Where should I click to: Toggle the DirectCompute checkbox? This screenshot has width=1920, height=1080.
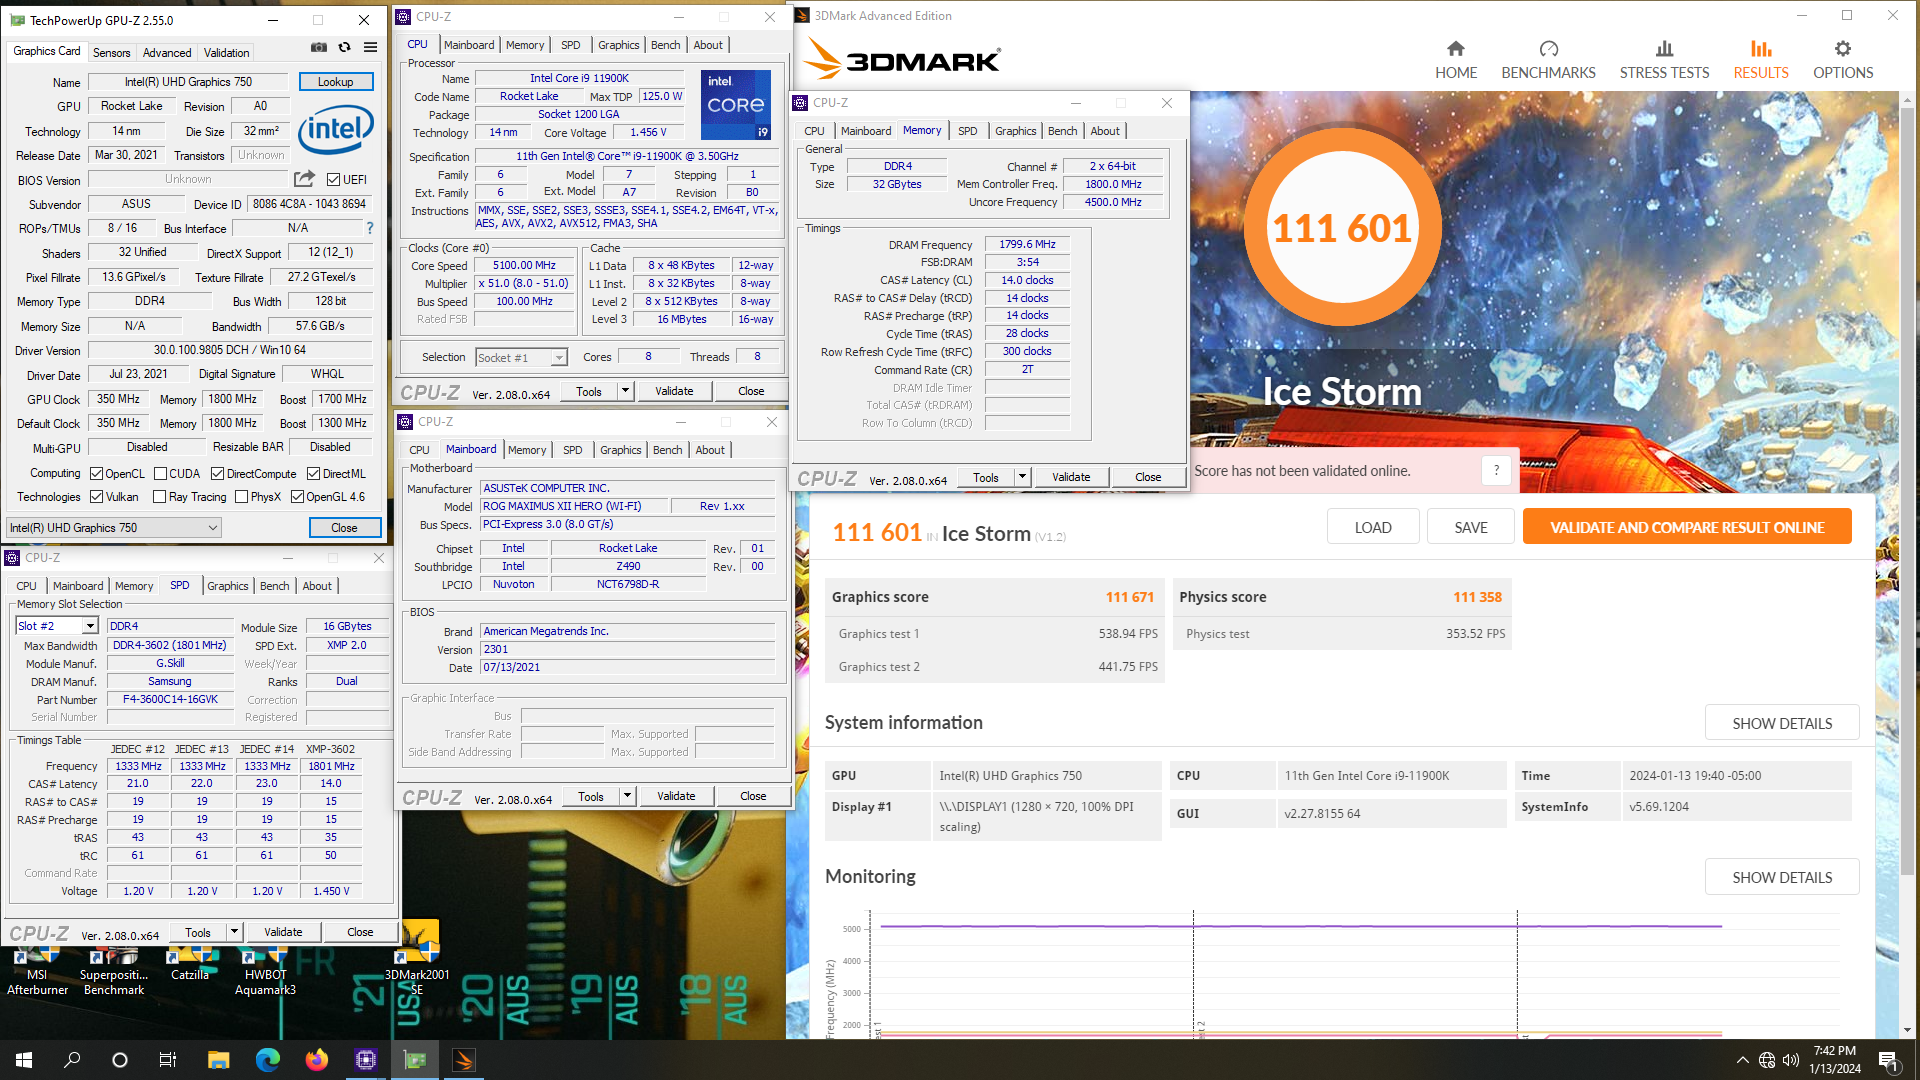[217, 474]
